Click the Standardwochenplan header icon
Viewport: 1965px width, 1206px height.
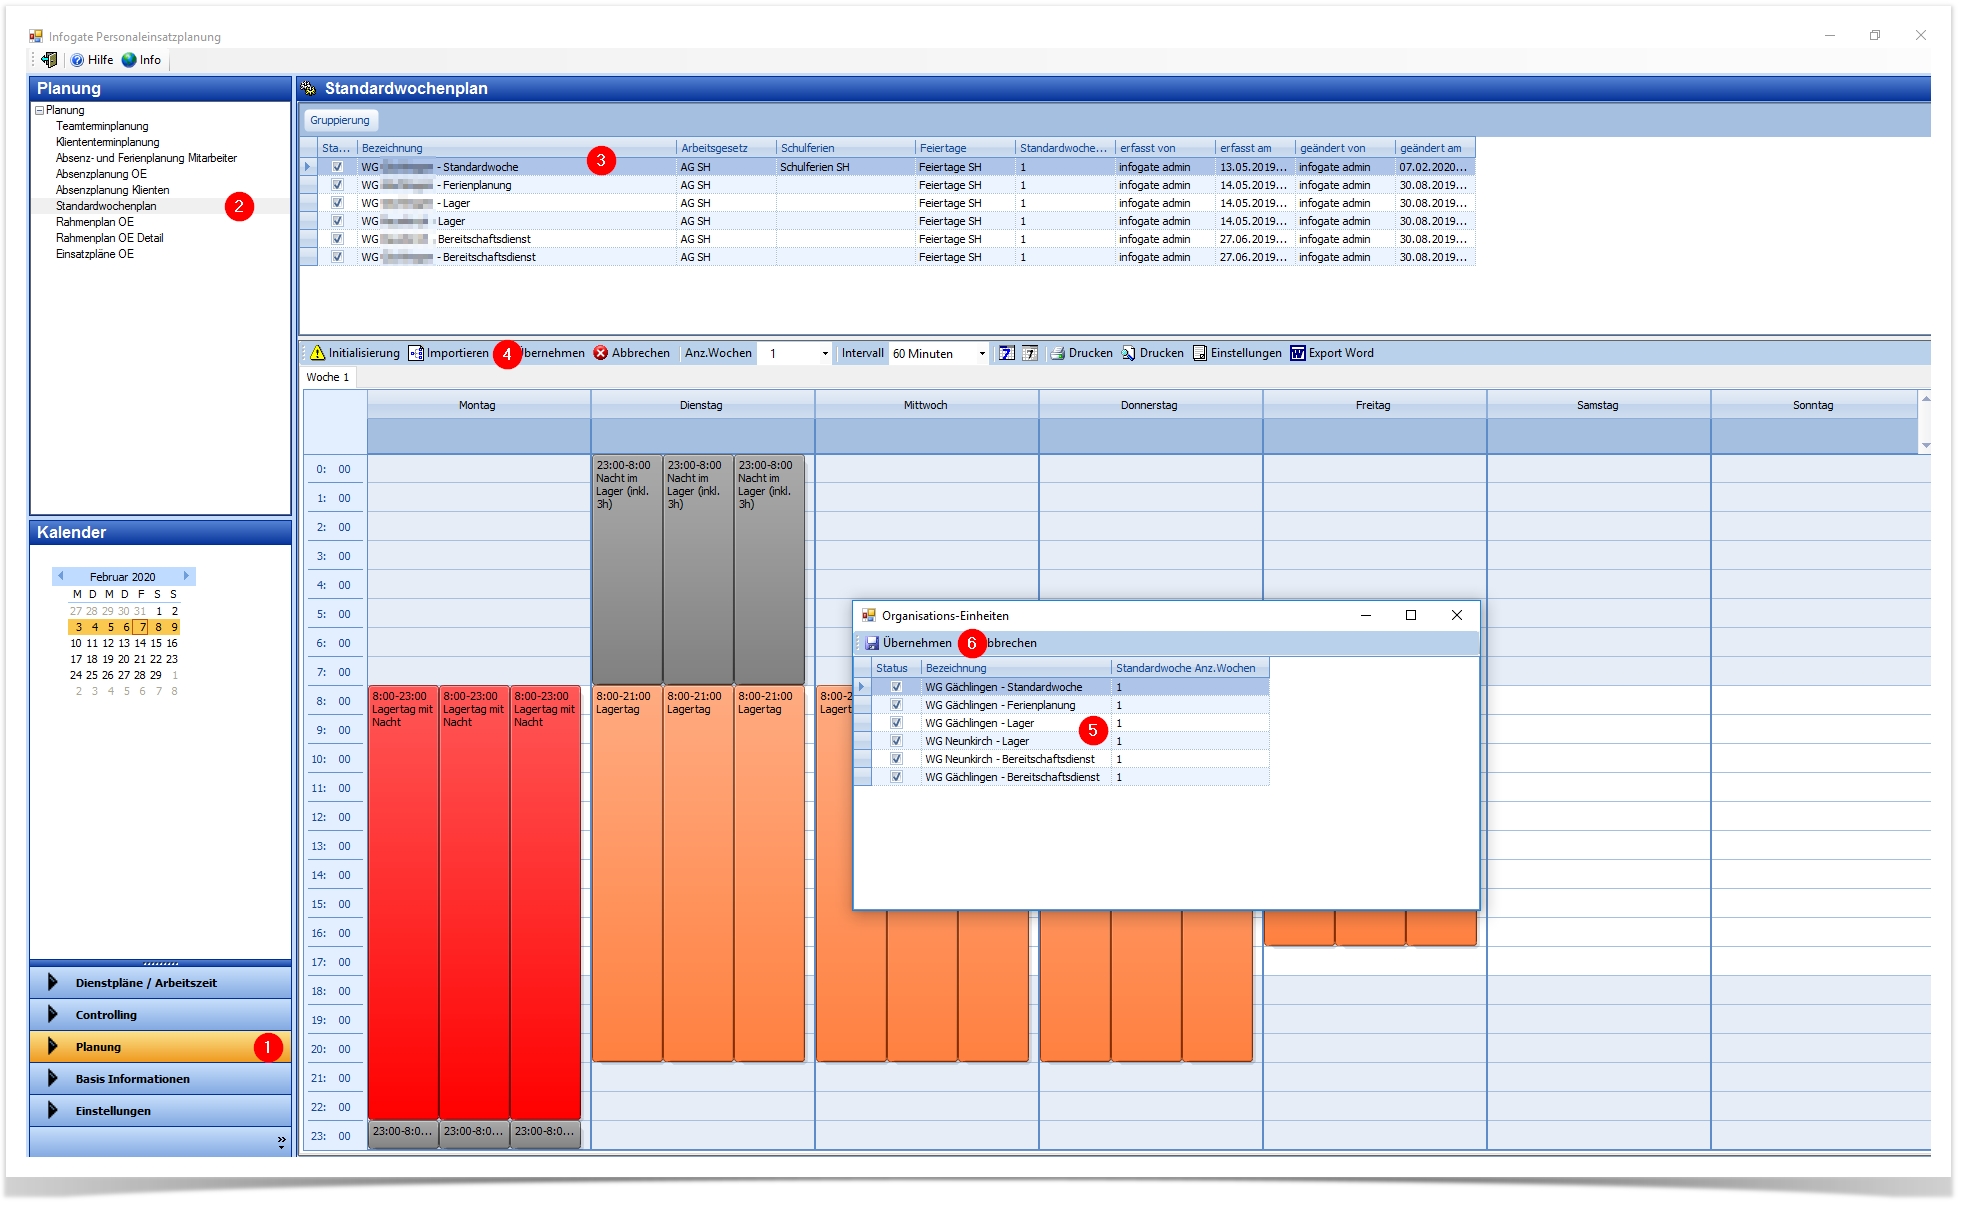point(309,88)
